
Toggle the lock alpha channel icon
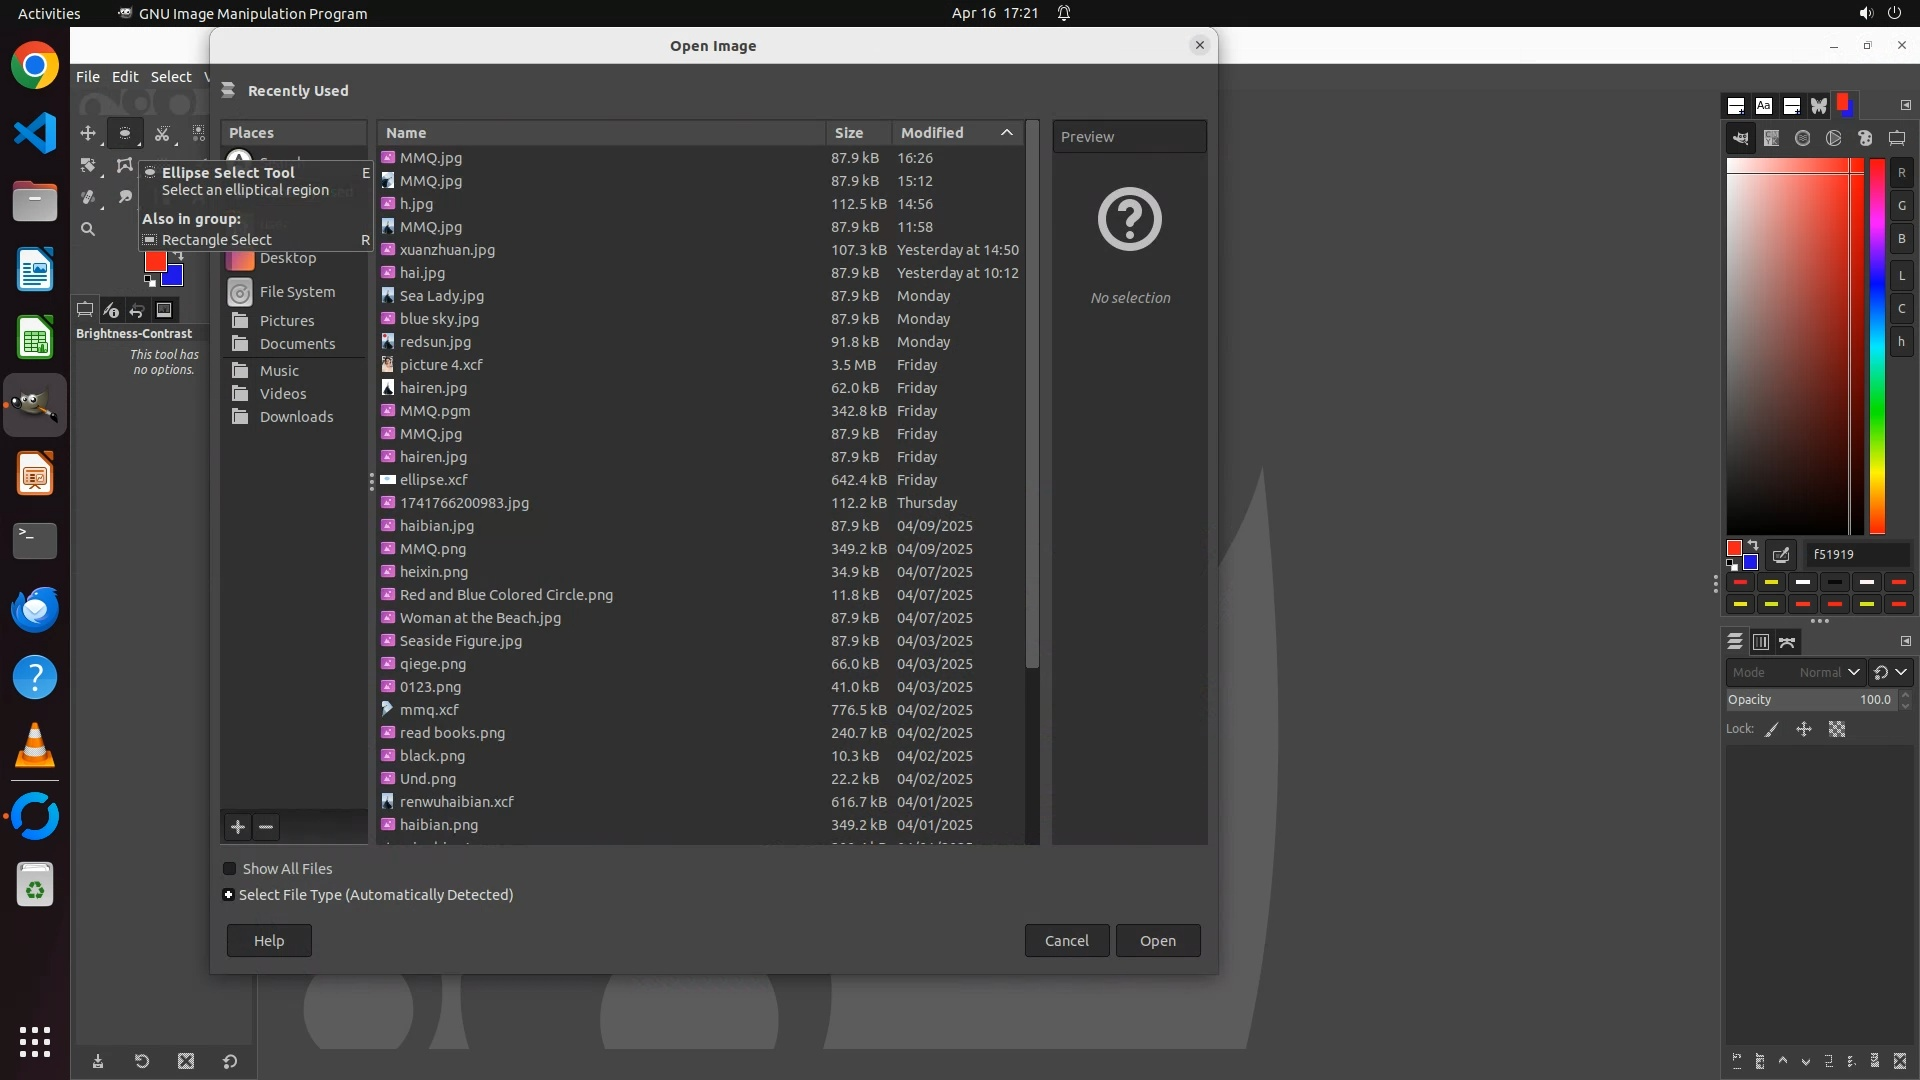(x=1837, y=730)
